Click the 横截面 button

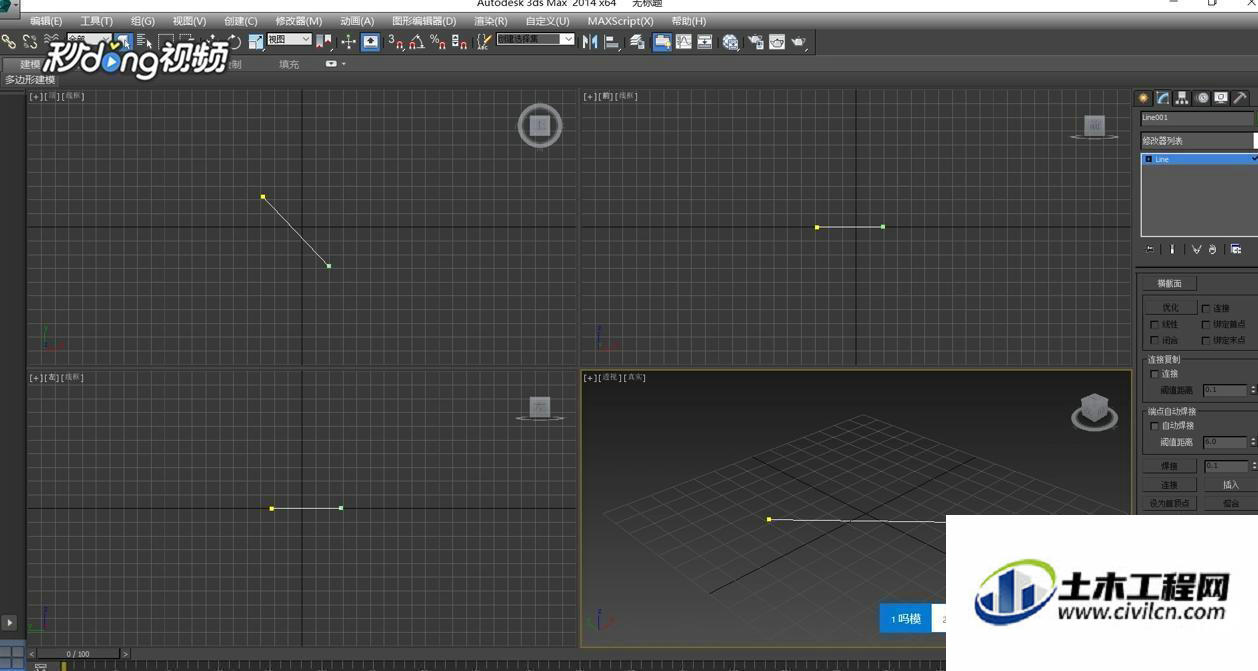(x=1169, y=284)
